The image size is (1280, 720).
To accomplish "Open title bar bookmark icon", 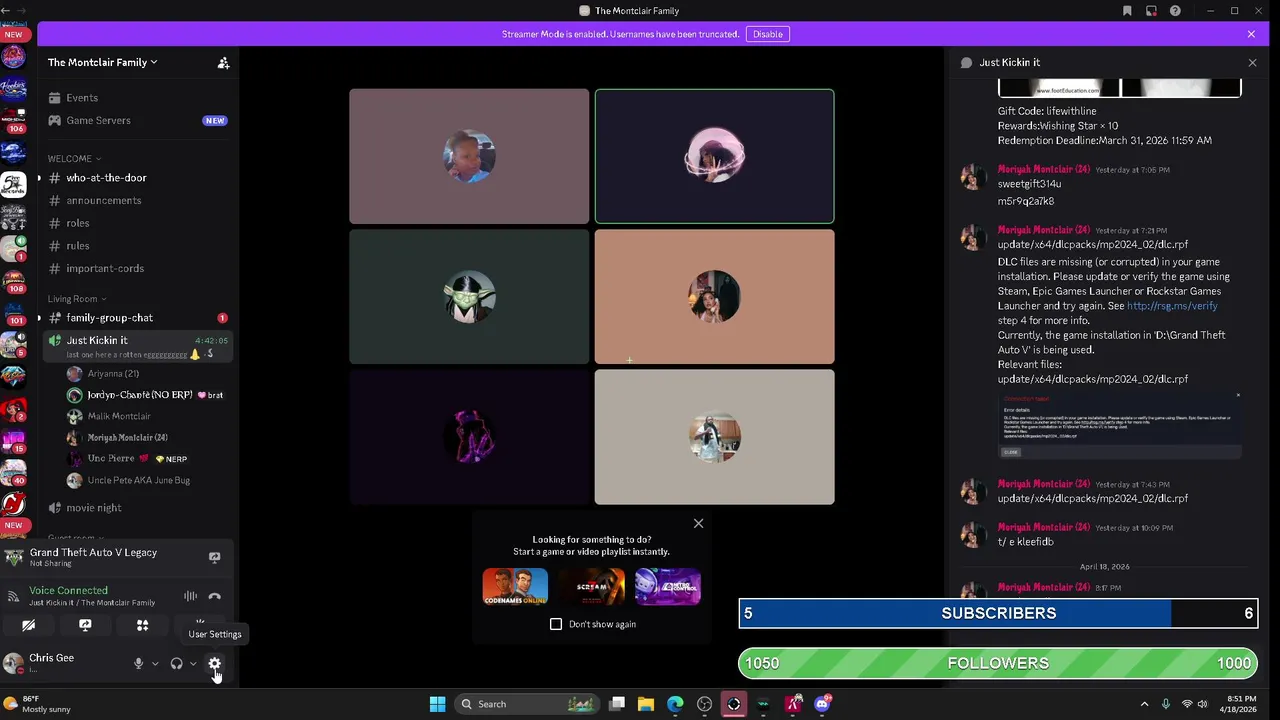I will click(1127, 11).
